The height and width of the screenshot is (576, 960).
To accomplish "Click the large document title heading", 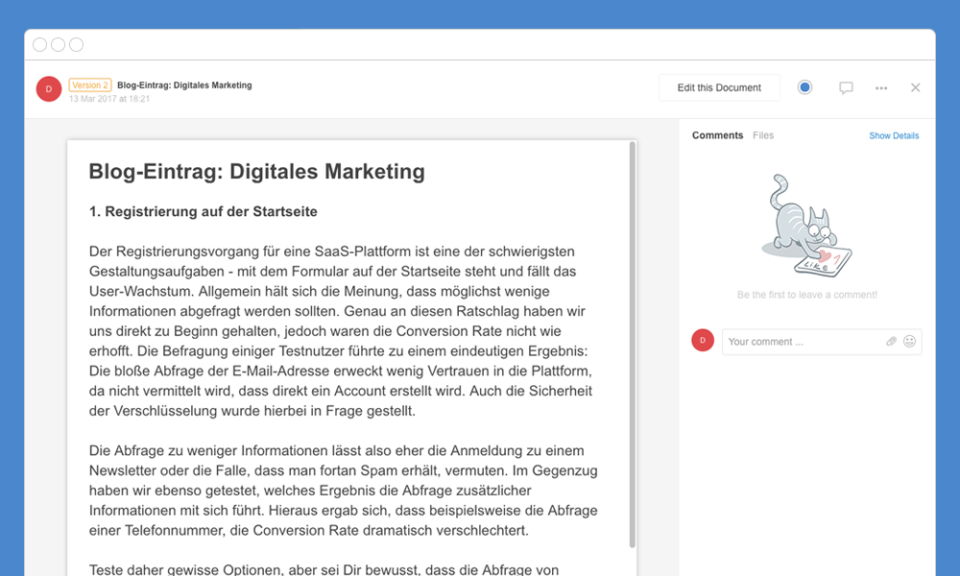I will coord(257,171).
